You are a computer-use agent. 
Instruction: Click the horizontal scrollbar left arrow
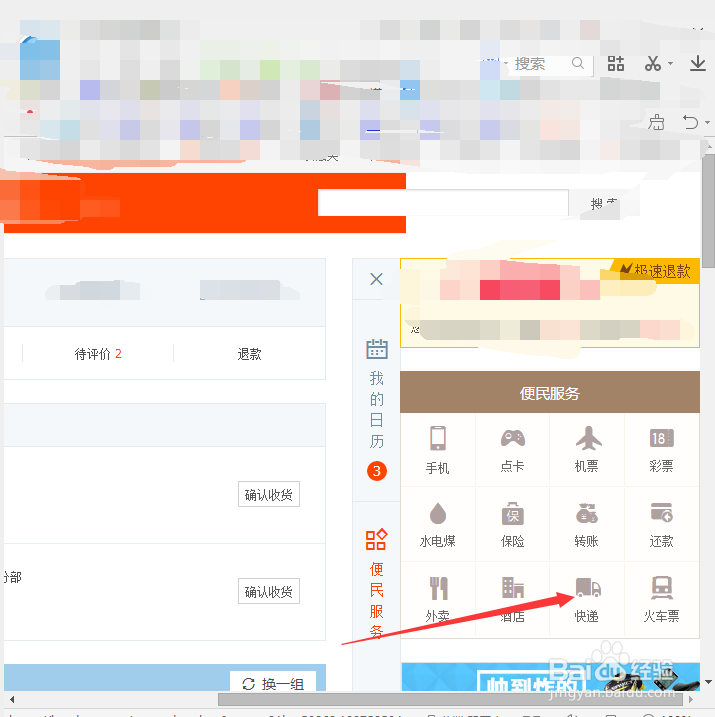[12, 699]
